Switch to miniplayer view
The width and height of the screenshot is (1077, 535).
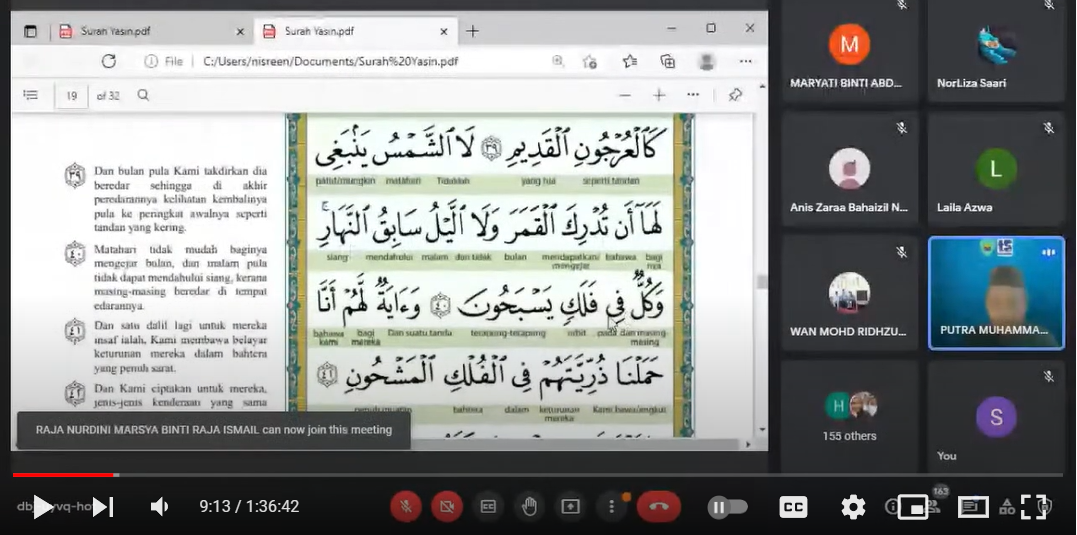click(913, 507)
